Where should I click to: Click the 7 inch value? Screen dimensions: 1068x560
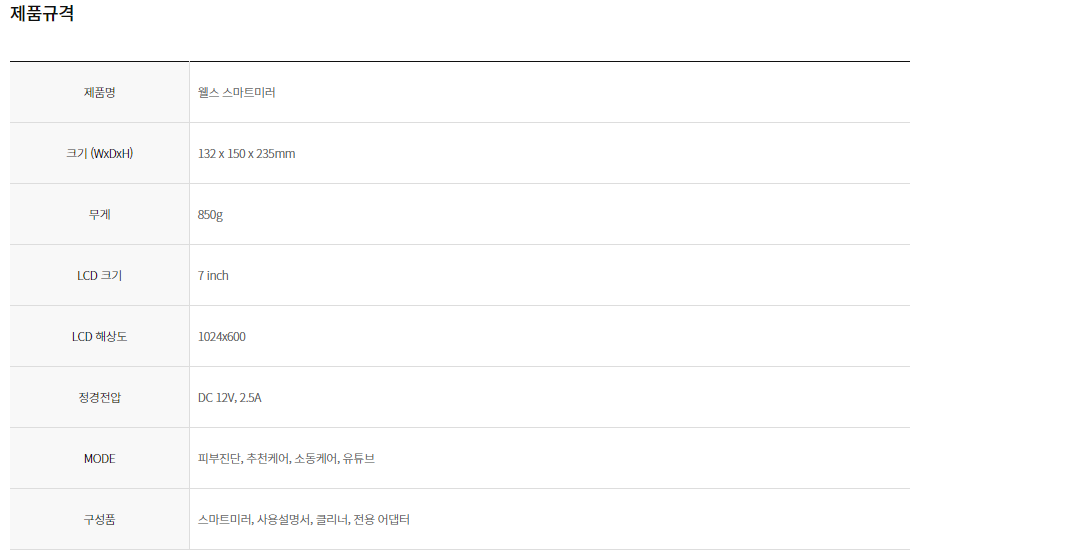pos(214,276)
